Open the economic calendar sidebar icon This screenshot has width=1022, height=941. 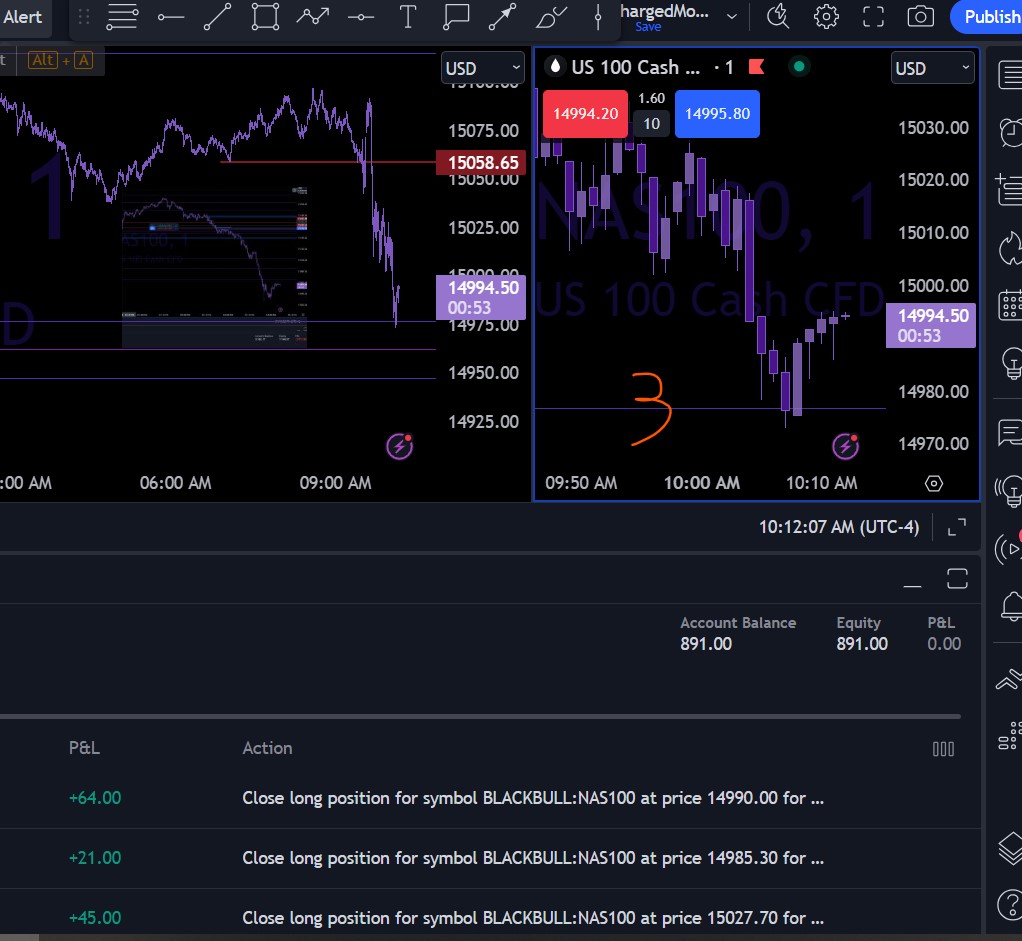point(1009,304)
